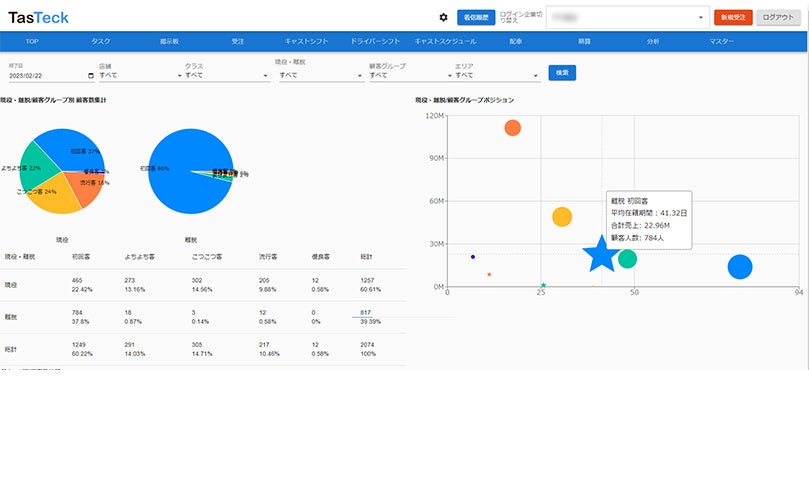Expand the クラス dropdown
This screenshot has width=809, height=504.
[227, 75]
